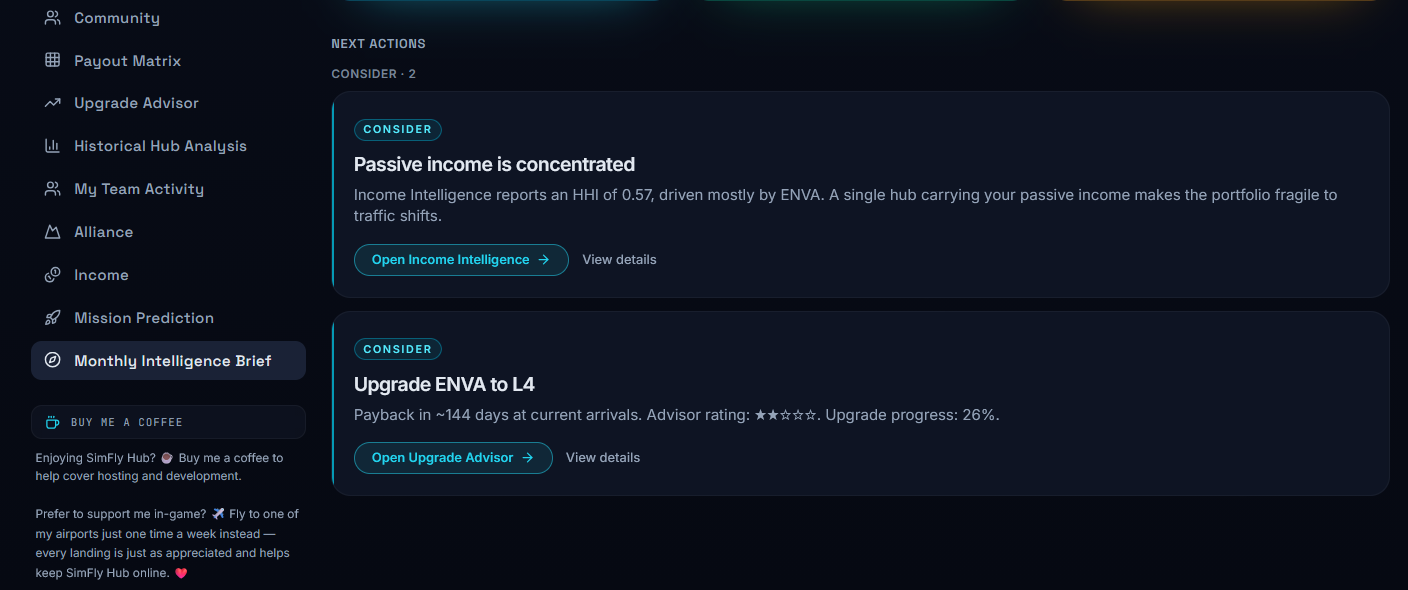Click the Community people icon in sidebar

pos(53,18)
